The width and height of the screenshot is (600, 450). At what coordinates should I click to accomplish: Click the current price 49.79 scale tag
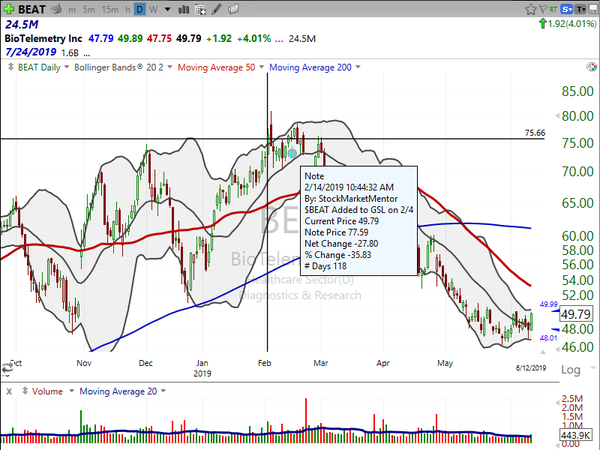pyautogui.click(x=578, y=314)
